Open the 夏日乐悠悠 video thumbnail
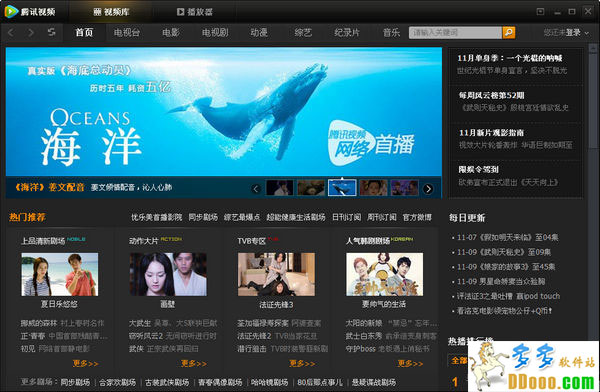The height and width of the screenshot is (392, 600). [x=60, y=274]
